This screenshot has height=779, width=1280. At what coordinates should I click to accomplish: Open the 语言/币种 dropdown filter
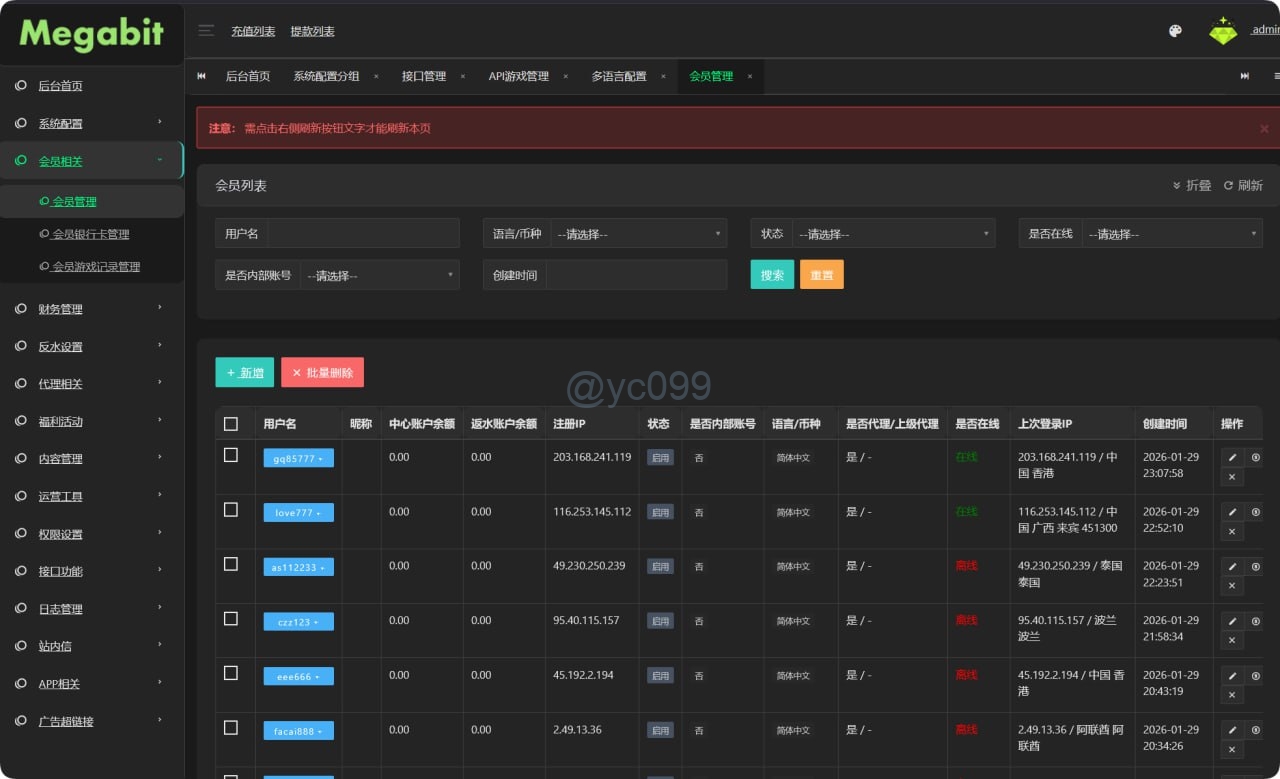click(638, 234)
